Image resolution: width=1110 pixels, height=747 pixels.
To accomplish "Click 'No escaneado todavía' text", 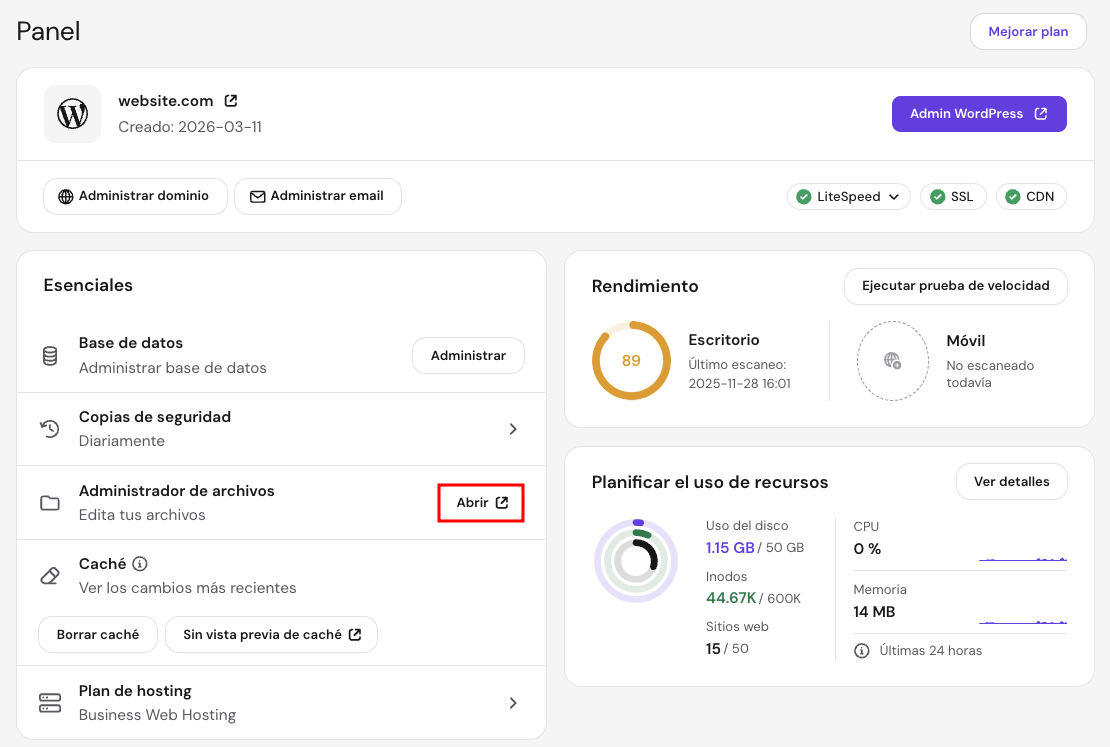I will coord(990,374).
